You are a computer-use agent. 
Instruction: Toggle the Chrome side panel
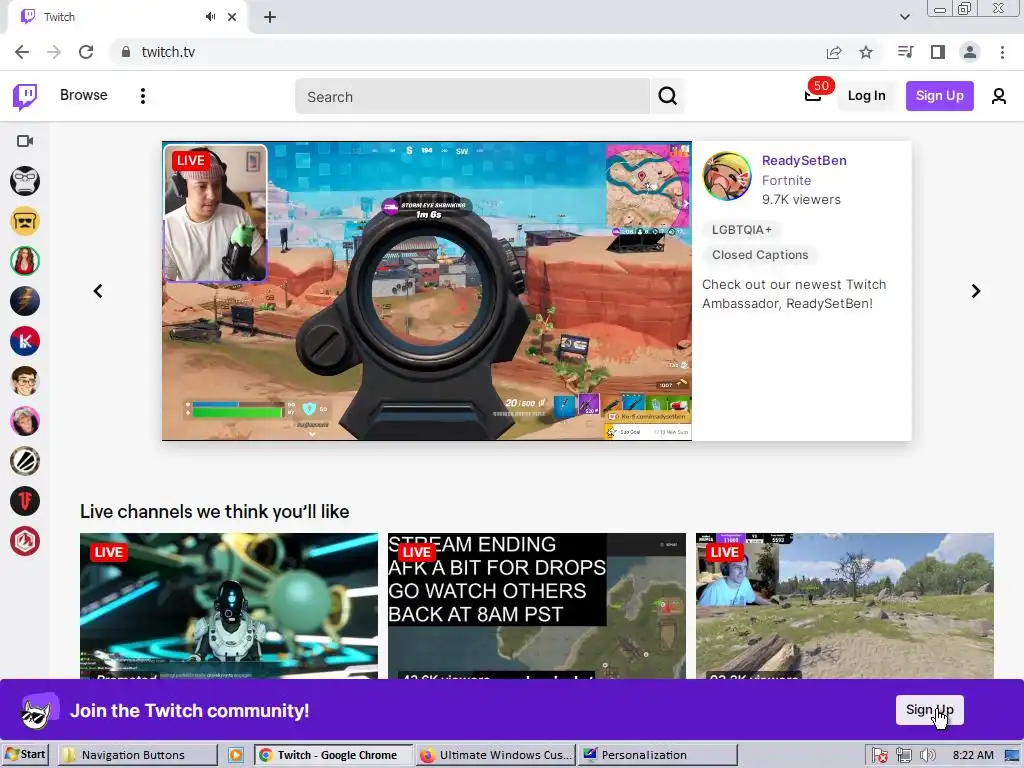click(938, 52)
